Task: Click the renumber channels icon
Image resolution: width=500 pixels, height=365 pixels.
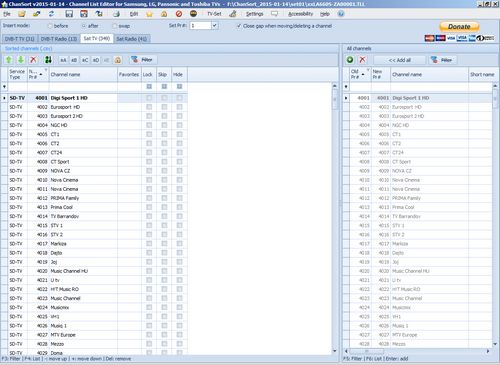Action: (x=48, y=60)
